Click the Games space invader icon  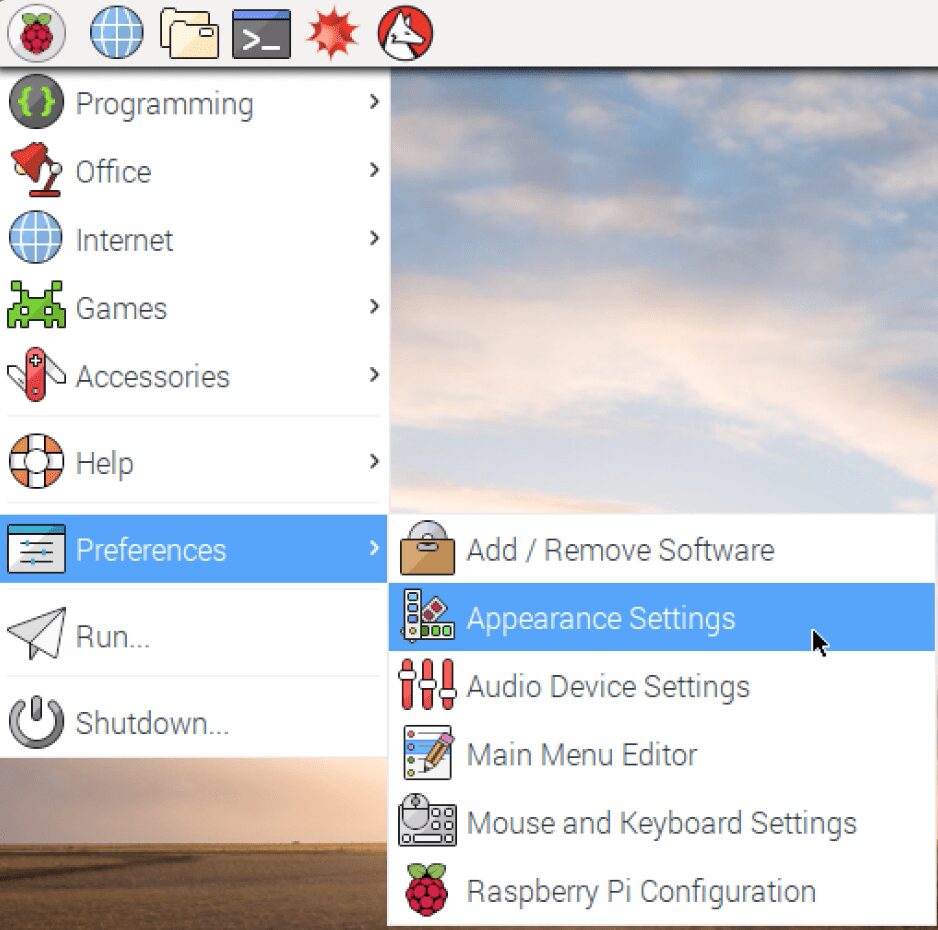pyautogui.click(x=35, y=308)
